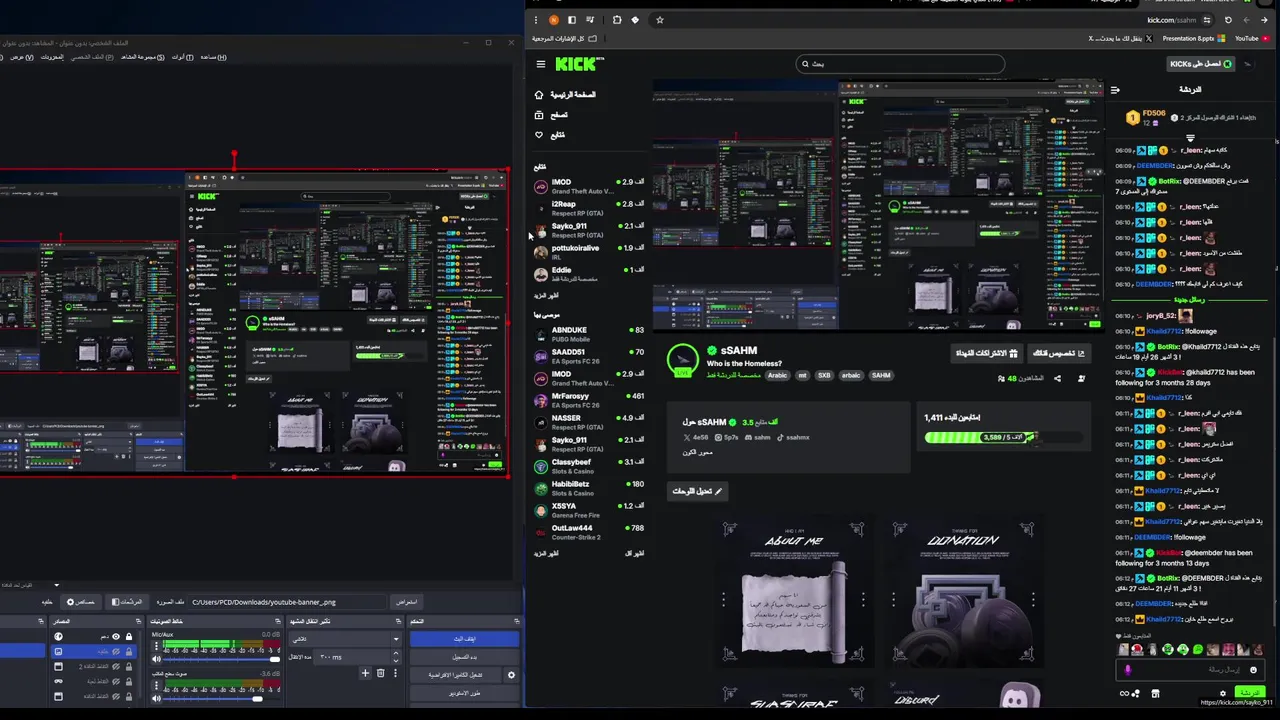The width and height of the screenshot is (1280, 720).
Task: Open Classybeef Slots & Casino channel
Action: tap(590, 466)
